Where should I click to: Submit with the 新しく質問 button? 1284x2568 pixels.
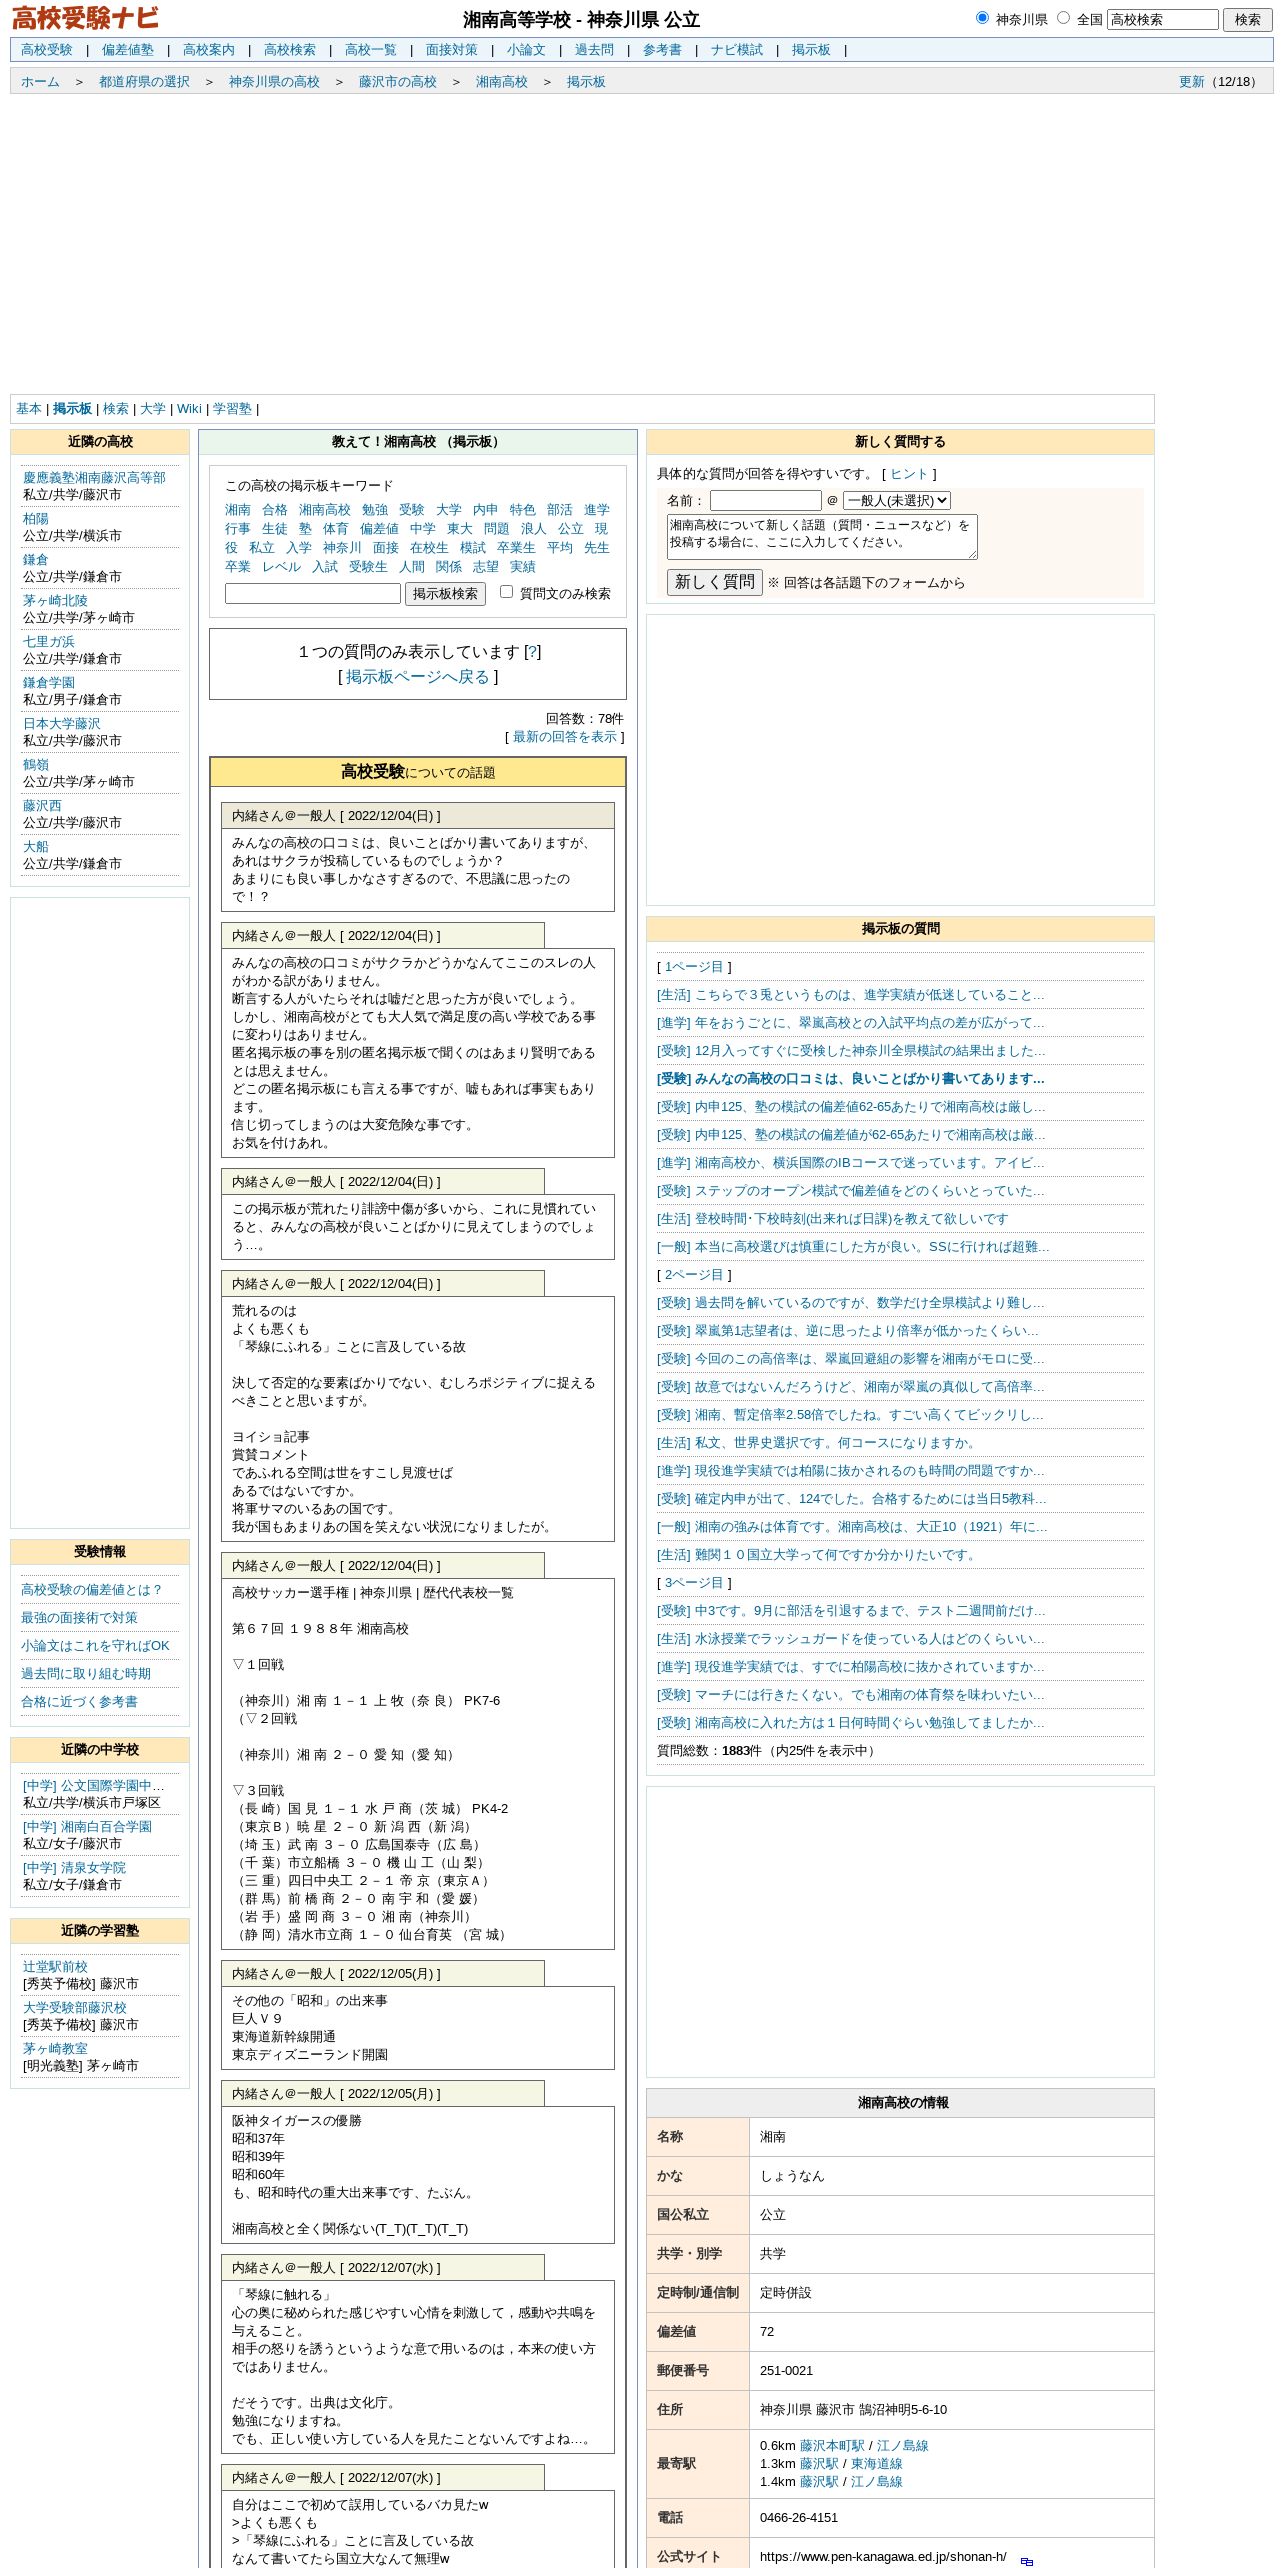pos(714,582)
